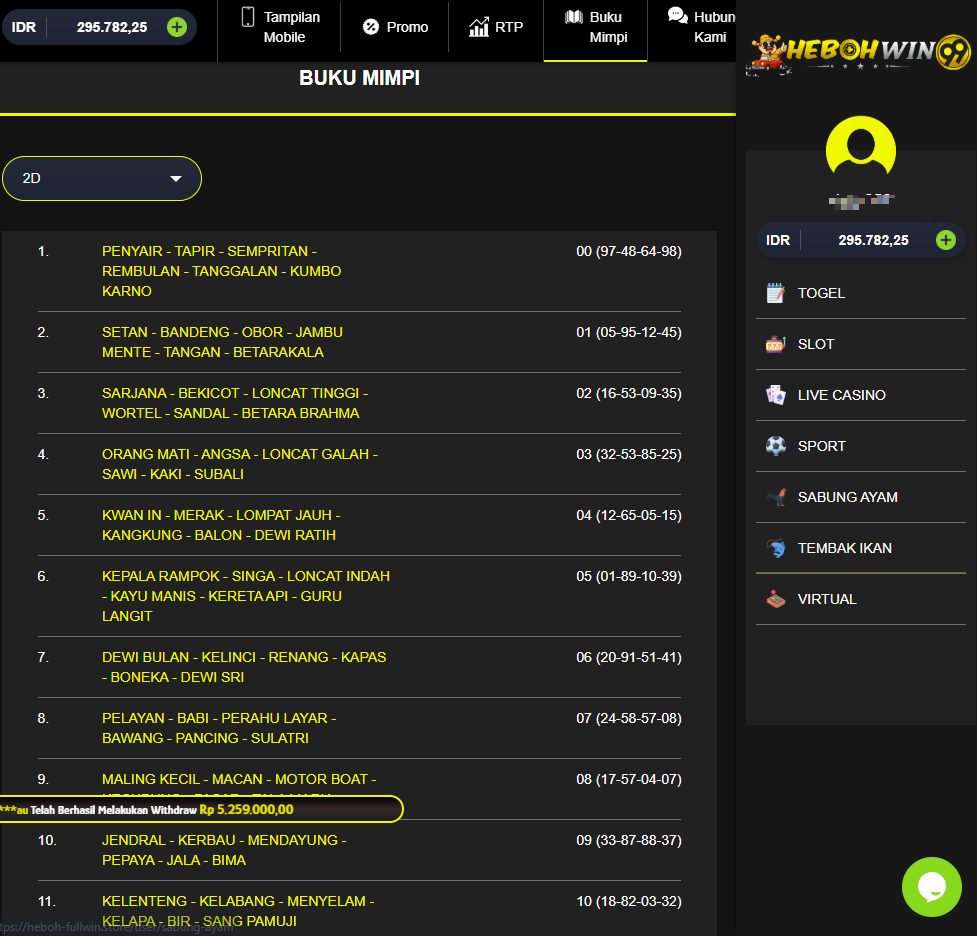
Task: Click the green plus deposit icon in top balance bar
Action: pyautogui.click(x=177, y=27)
